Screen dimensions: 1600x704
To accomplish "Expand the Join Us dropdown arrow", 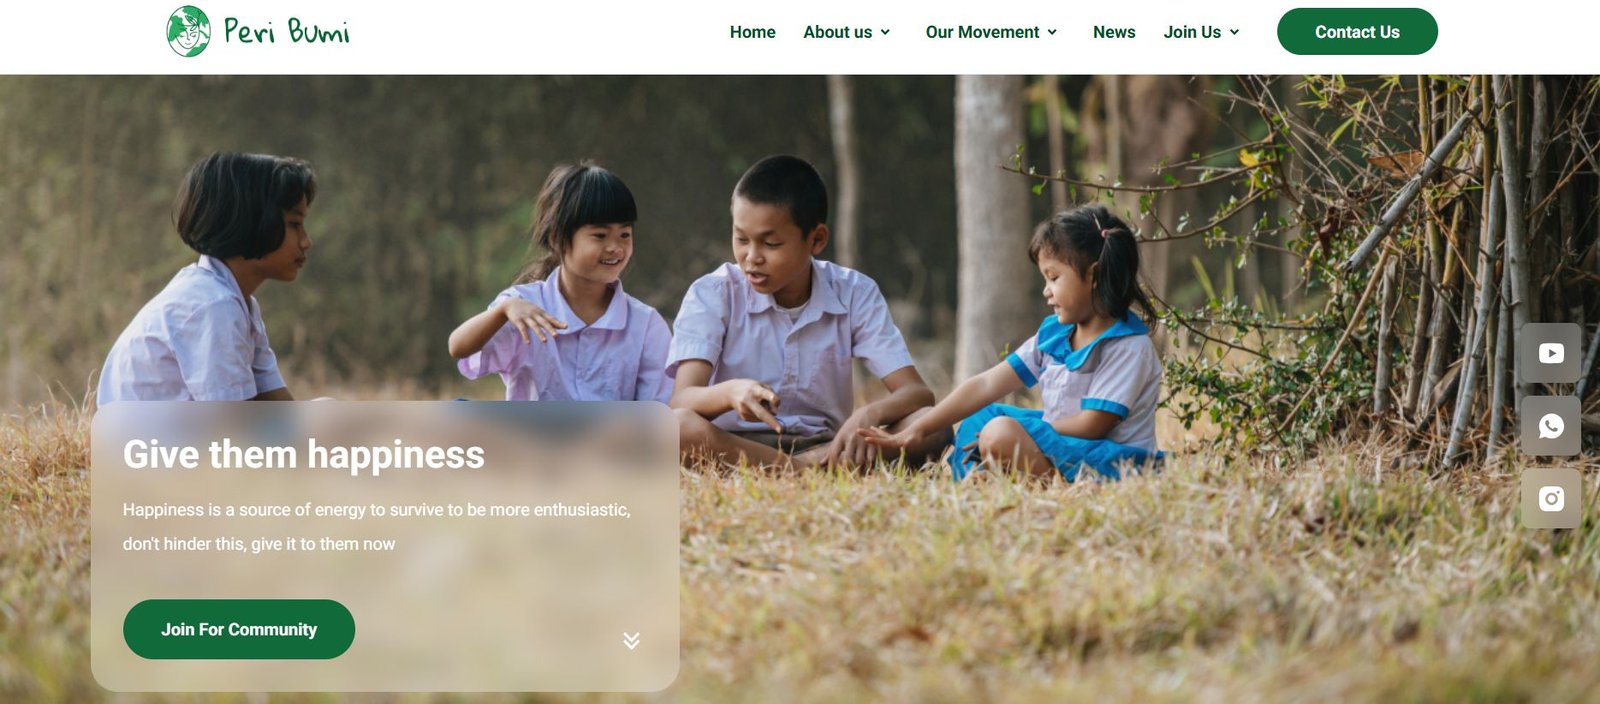I will point(1234,33).
